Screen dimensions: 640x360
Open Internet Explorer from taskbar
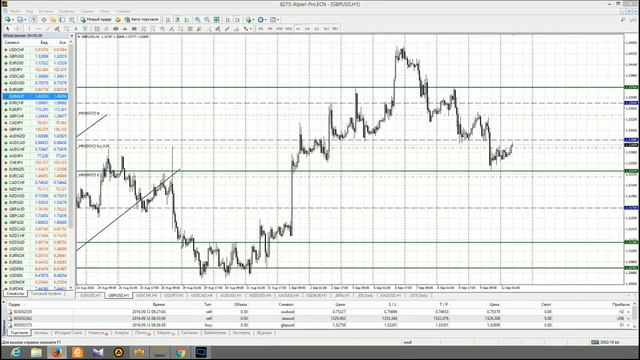pos(16,352)
